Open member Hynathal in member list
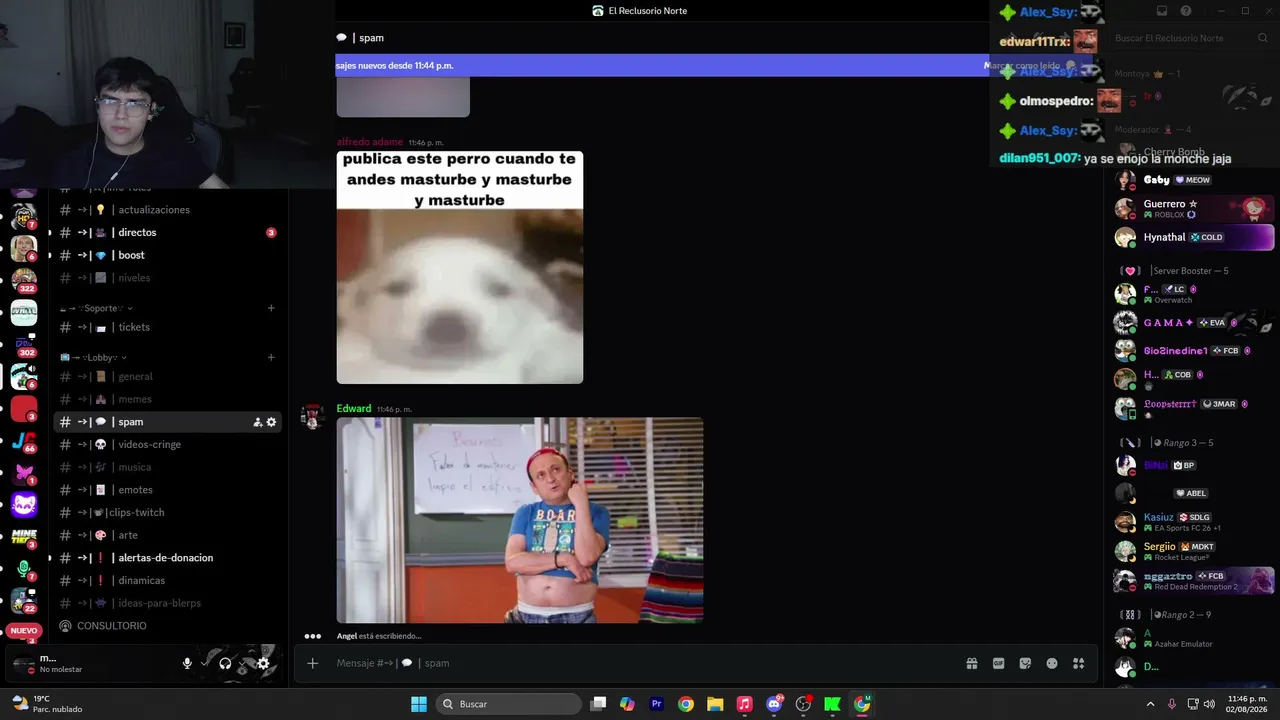 tap(1194, 237)
